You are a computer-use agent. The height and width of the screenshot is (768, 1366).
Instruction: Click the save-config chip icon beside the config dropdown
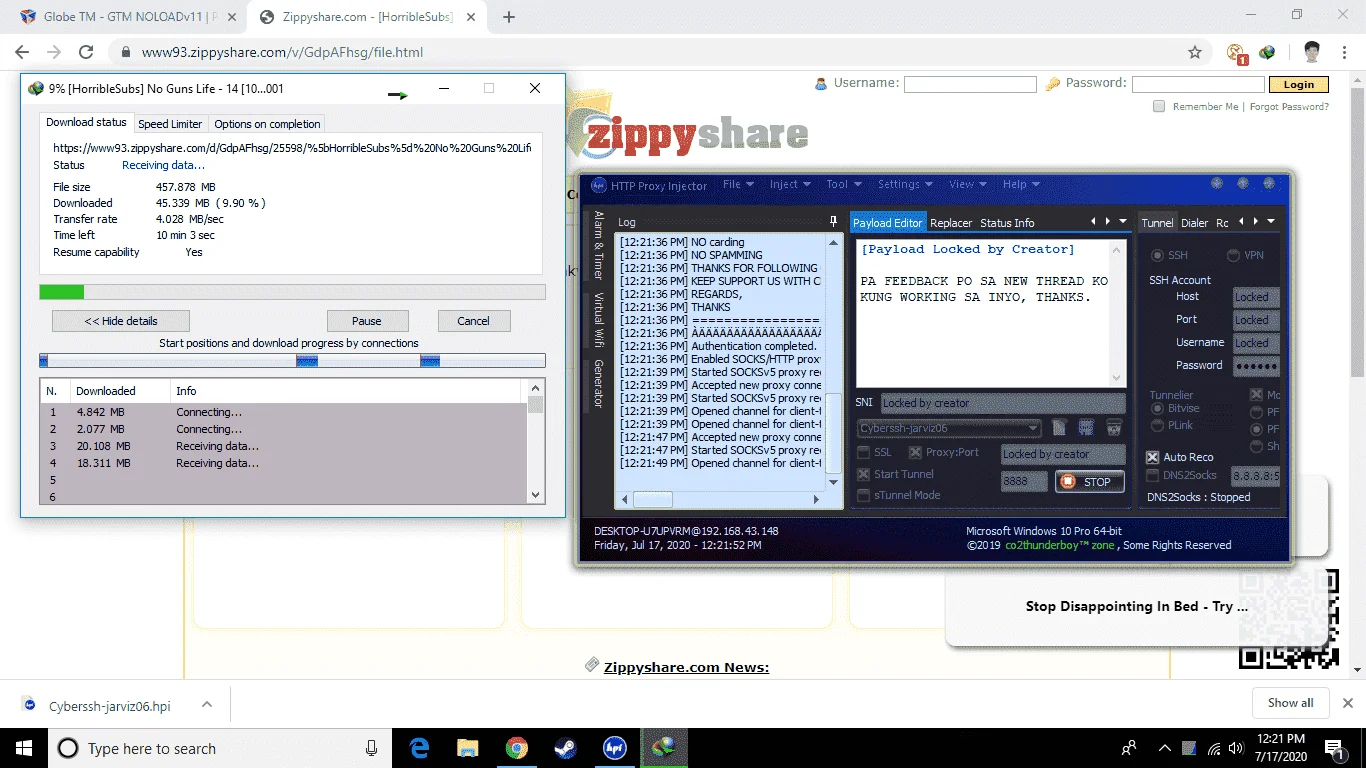[x=1086, y=428]
